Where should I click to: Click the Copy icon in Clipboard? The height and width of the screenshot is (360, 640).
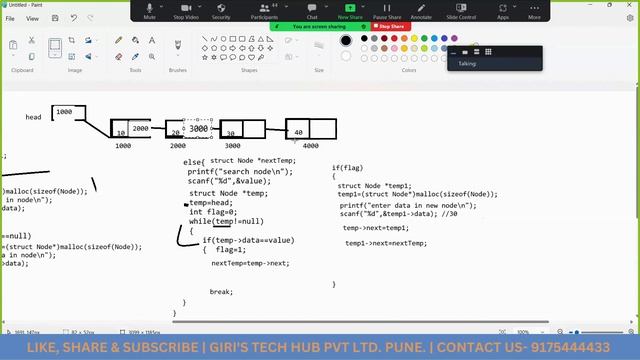click(x=31, y=56)
